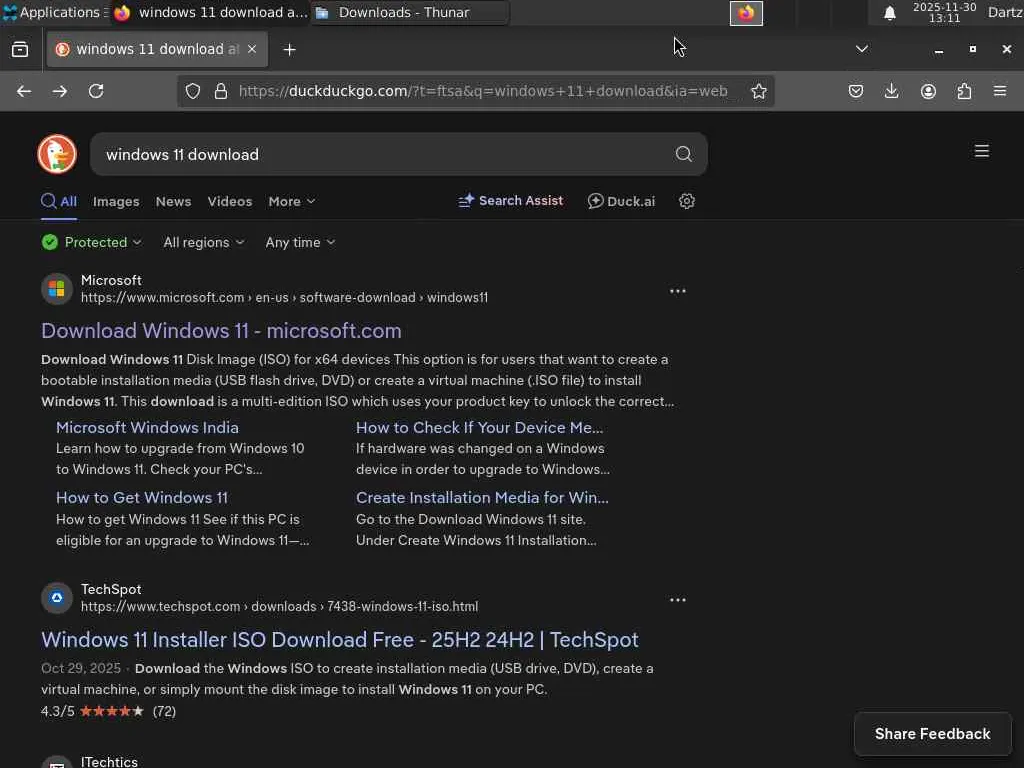This screenshot has width=1024, height=768.
Task: Expand the list all tabs chevron
Action: click(862, 49)
